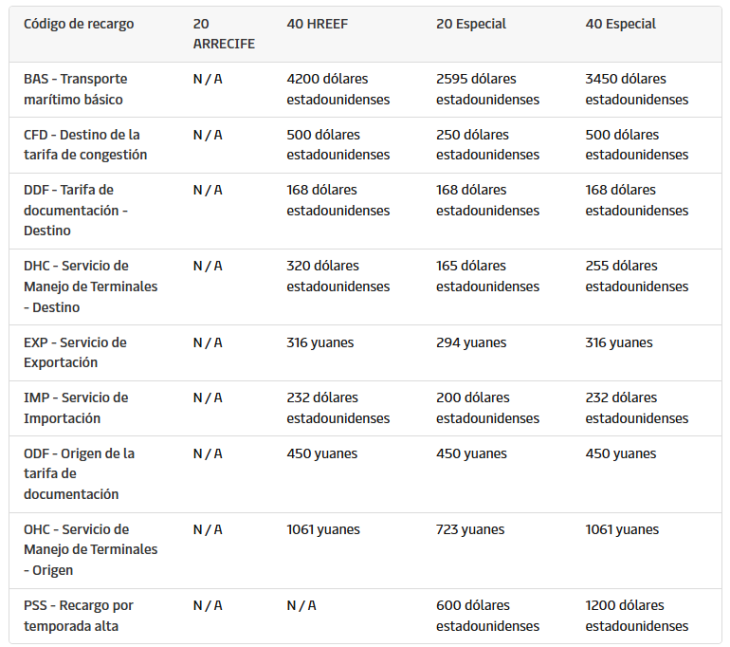
Task: Click the 4200 dólares estadounidenses cell
Action: point(338,89)
